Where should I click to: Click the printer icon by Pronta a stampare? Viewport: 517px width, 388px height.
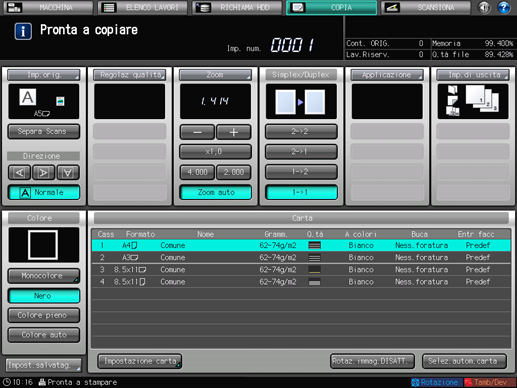pos(42,382)
